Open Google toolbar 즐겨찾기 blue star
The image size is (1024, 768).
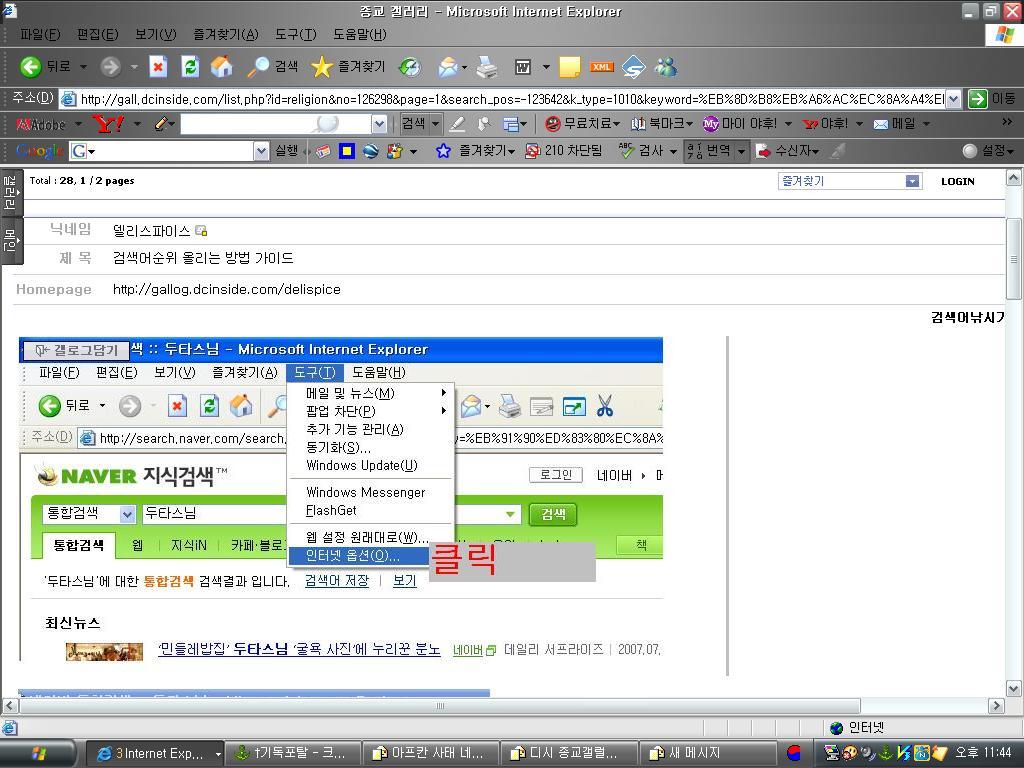point(475,151)
